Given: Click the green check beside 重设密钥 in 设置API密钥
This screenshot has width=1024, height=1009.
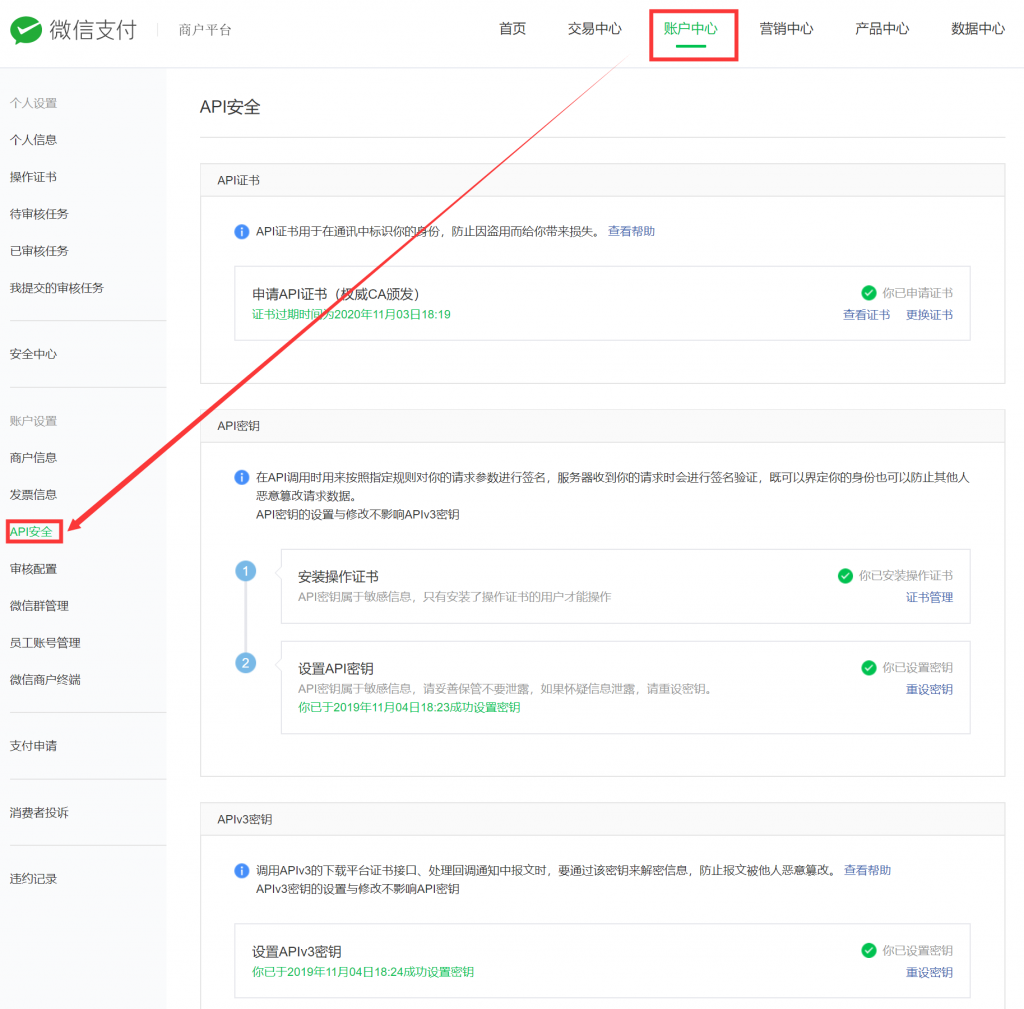Looking at the screenshot, I should click(869, 667).
